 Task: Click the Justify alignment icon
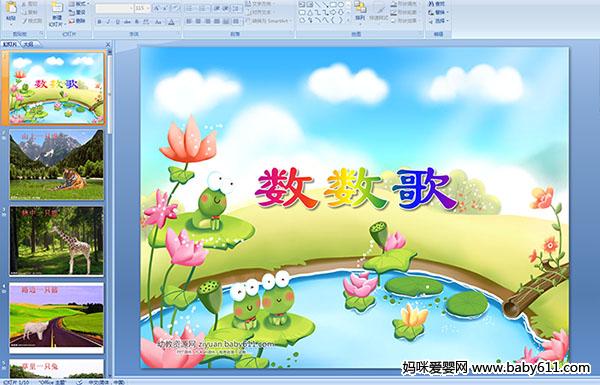click(x=217, y=21)
